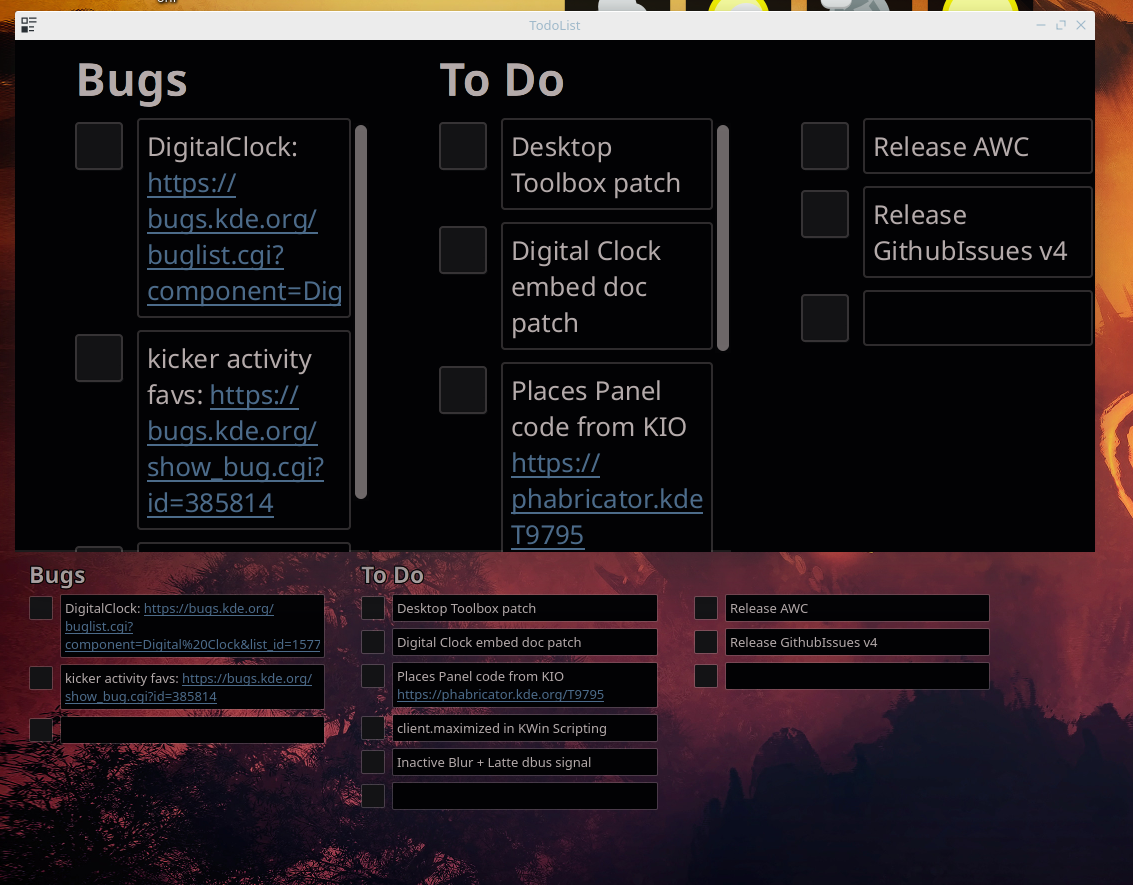Click the Bugs heading in desktop widget
The width and height of the screenshot is (1133, 885).
(57, 576)
